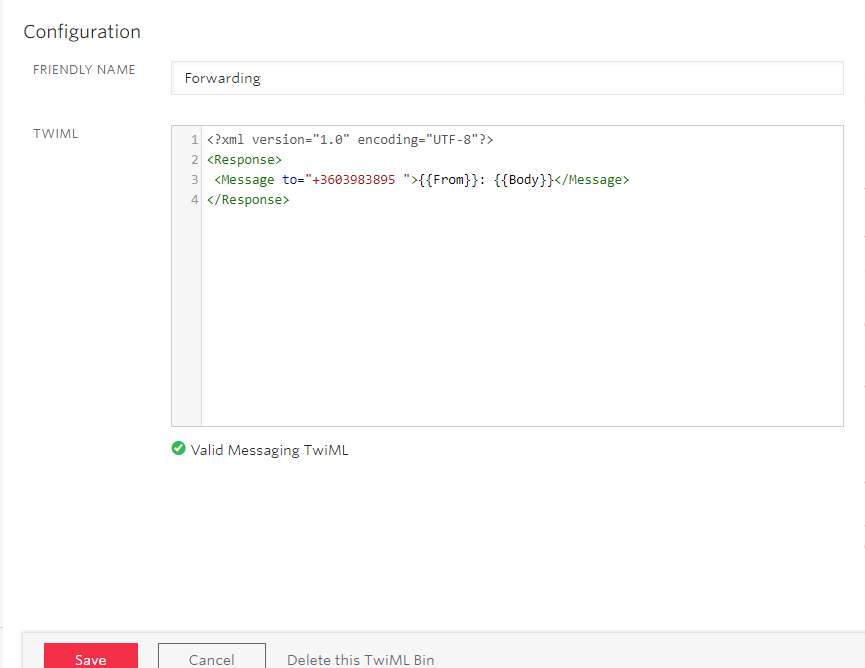Viewport: 865px width, 668px height.
Task: Click the closing Response tag on line 4
Action: coord(248,200)
